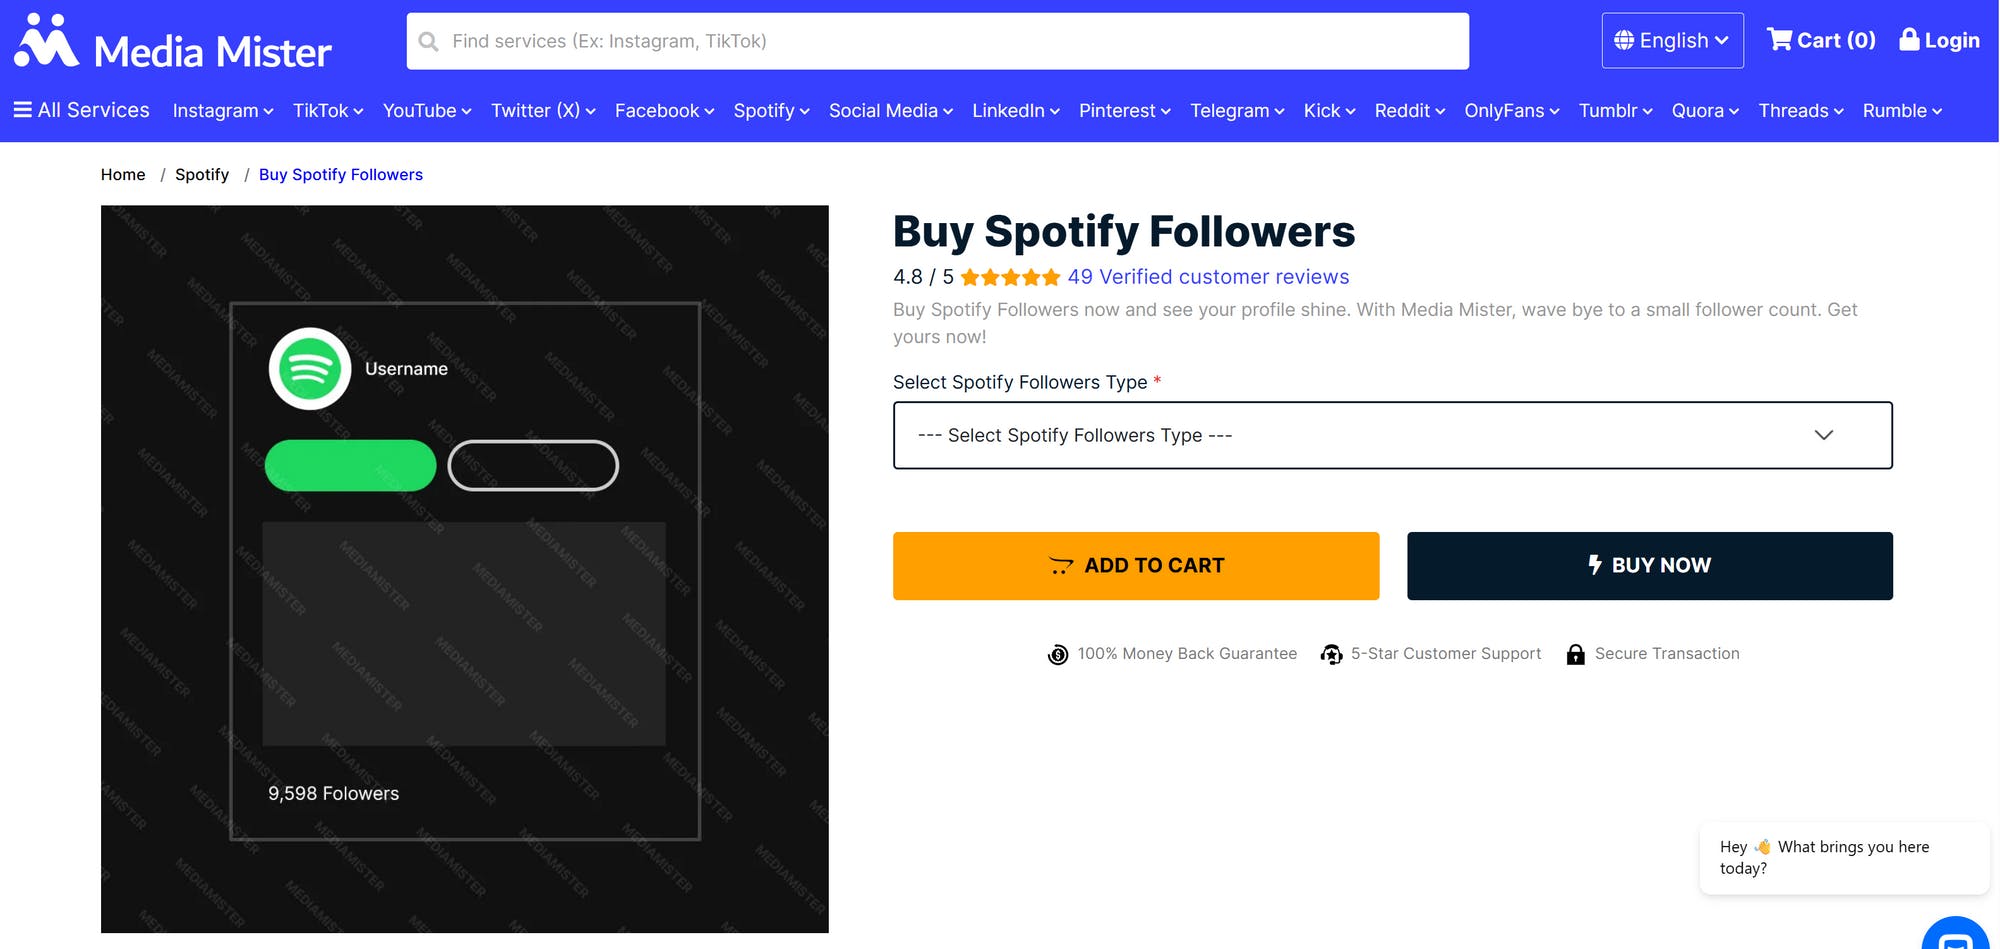Open the shopping cart via cart icon
This screenshot has height=949, width=2000.
[x=1782, y=40]
